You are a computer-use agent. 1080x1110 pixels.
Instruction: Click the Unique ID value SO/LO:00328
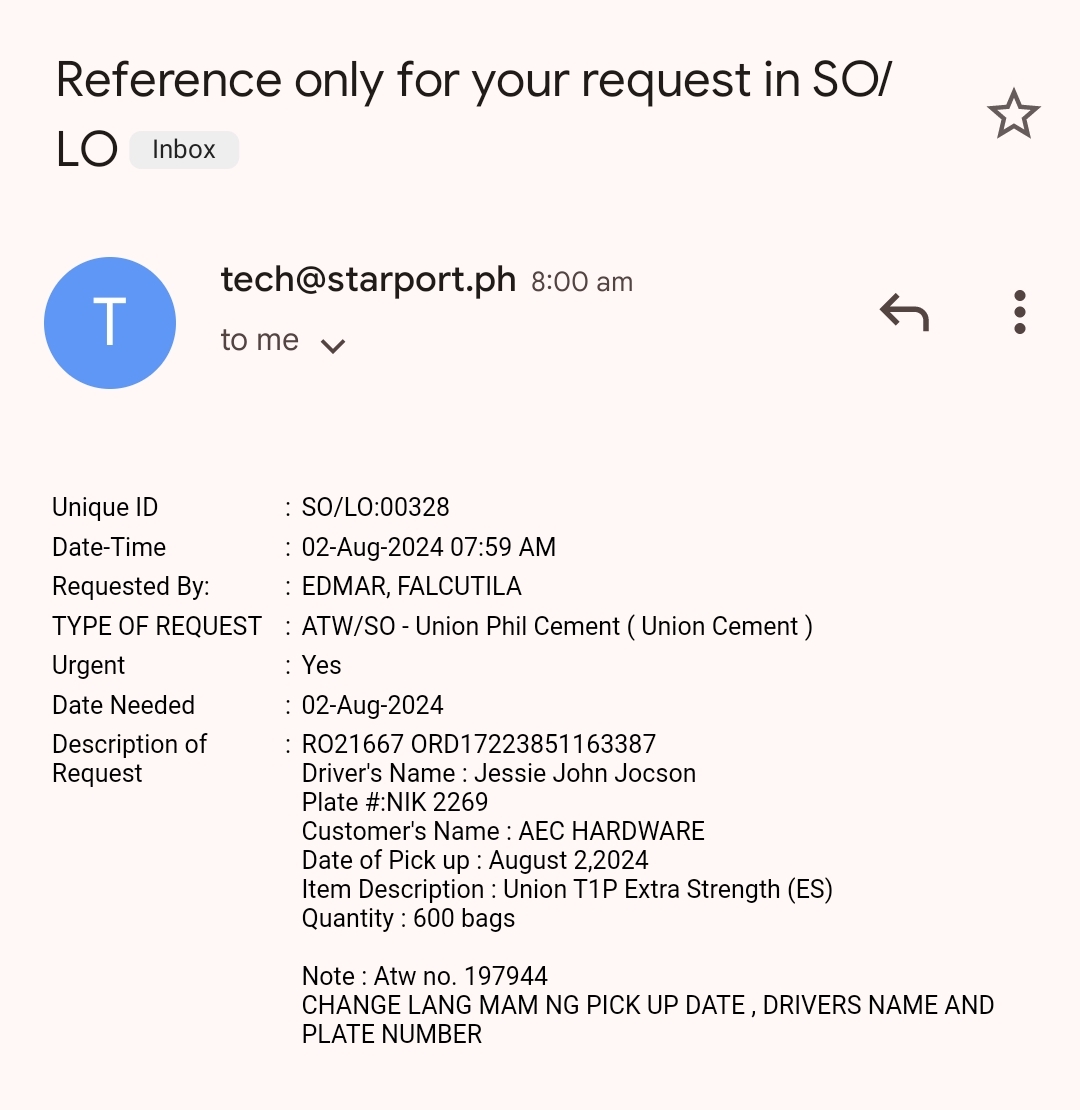(x=375, y=508)
